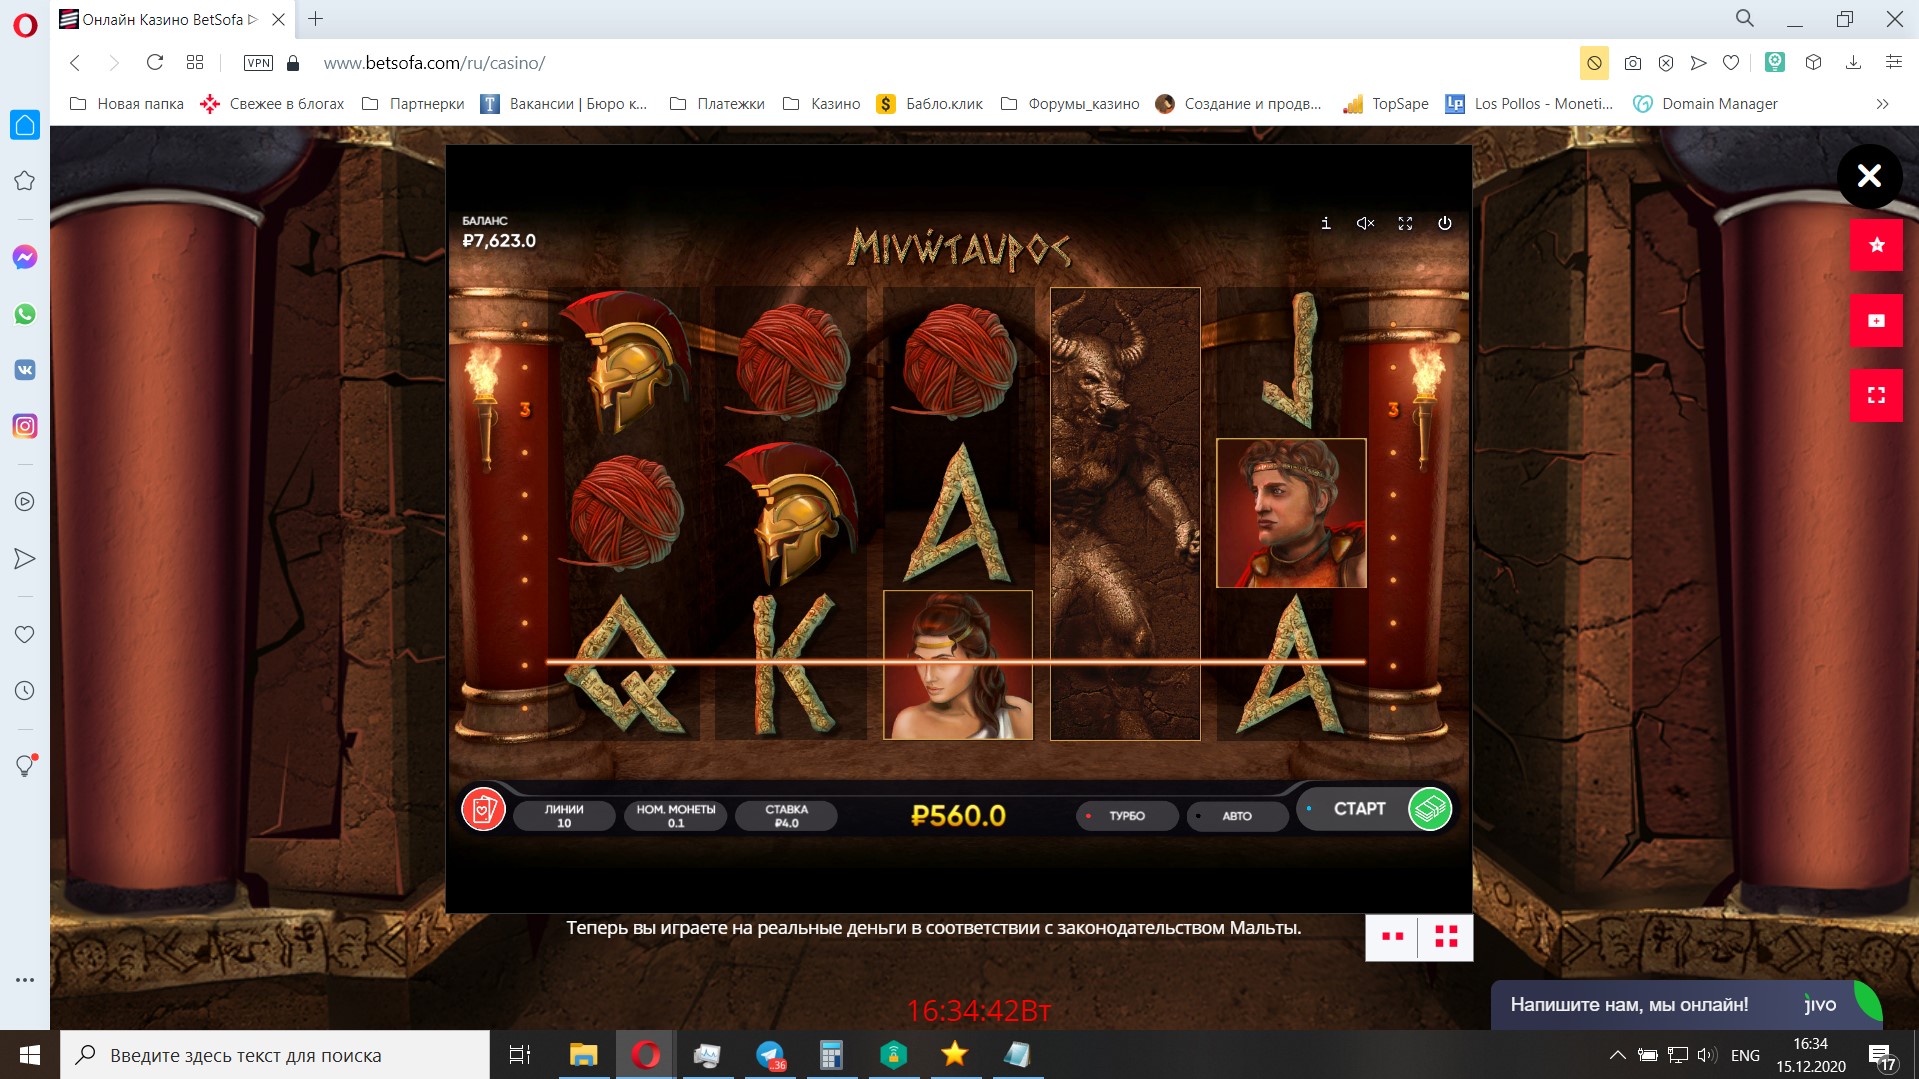This screenshot has height=1079, width=1919.
Task: Enter game fullscreen via expand icon
Action: pyautogui.click(x=1405, y=224)
